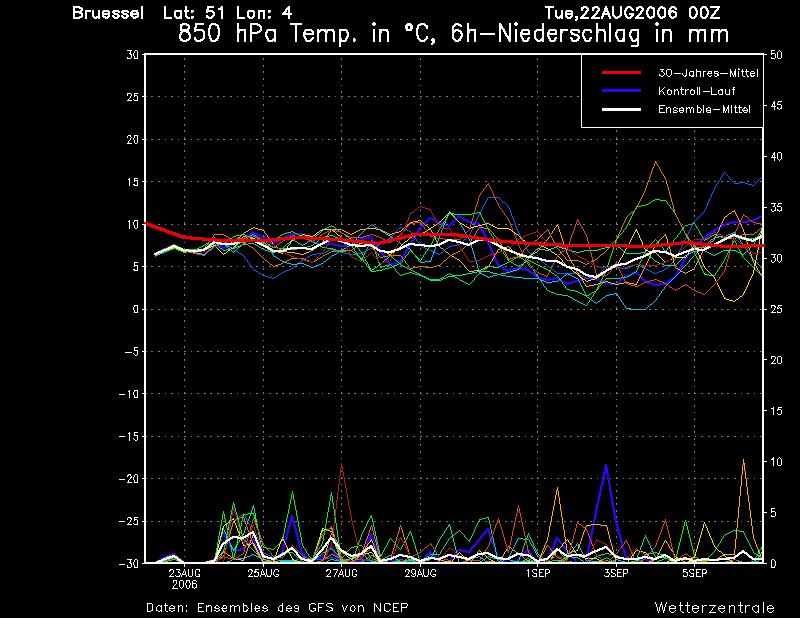This screenshot has width=800, height=618.
Task: Click the '3SEP' date tick label
Action: point(616,573)
